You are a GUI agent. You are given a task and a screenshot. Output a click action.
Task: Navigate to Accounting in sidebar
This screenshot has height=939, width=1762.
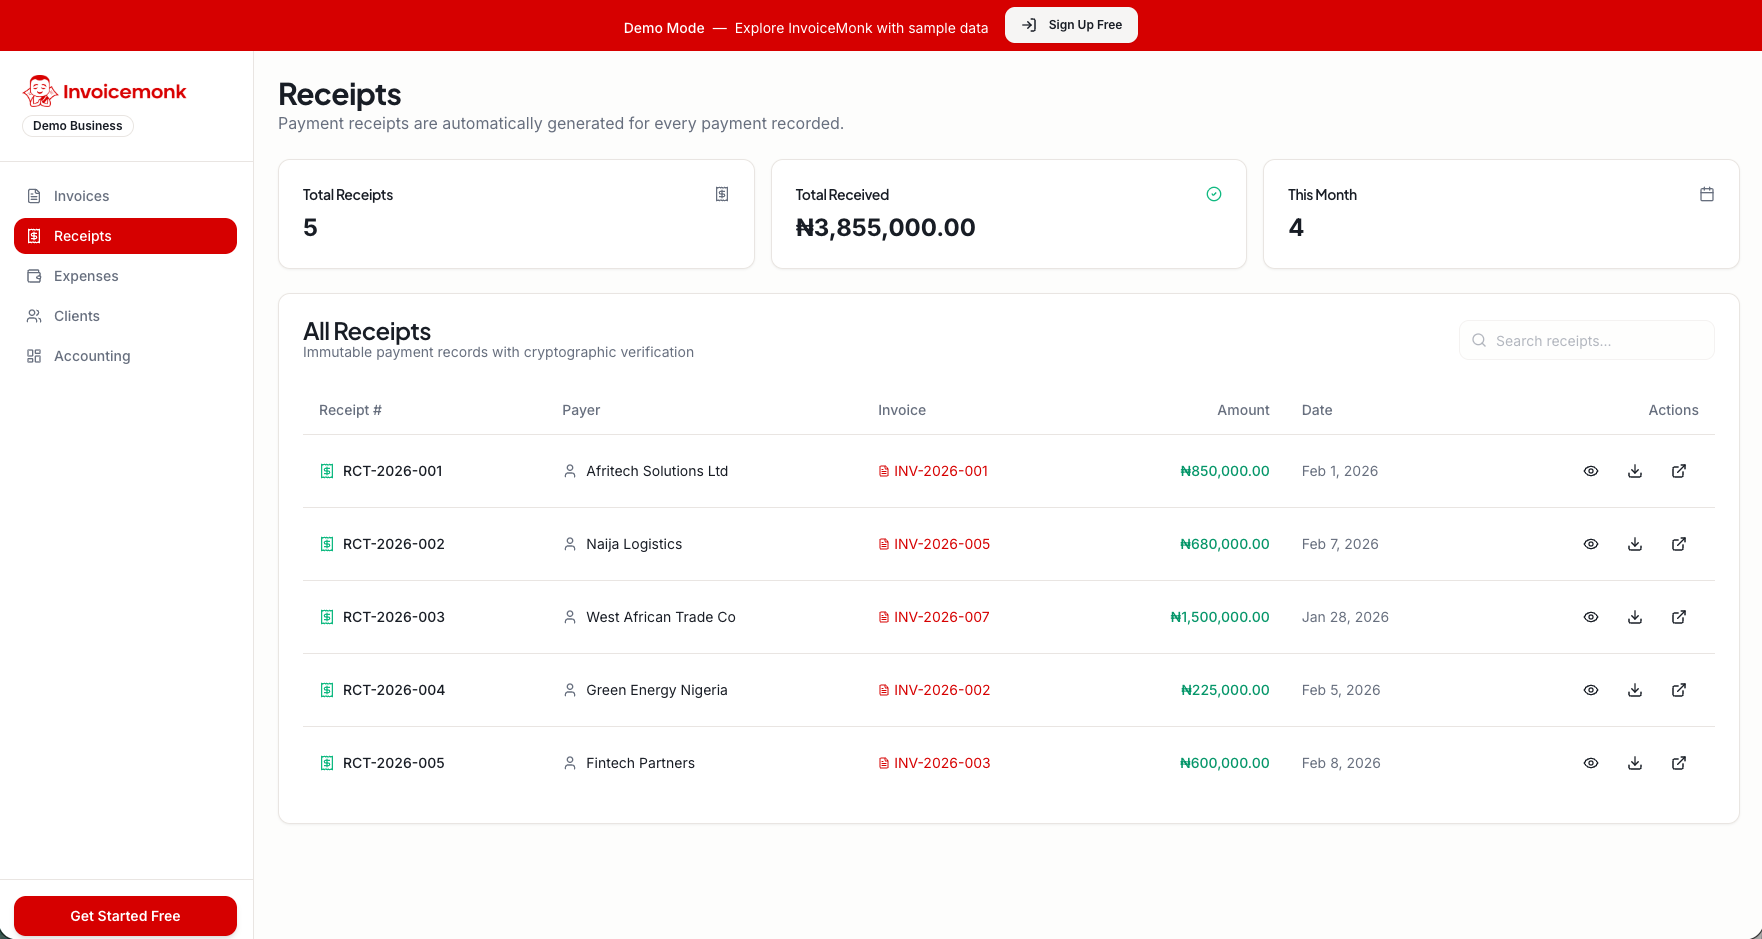[x=125, y=356]
